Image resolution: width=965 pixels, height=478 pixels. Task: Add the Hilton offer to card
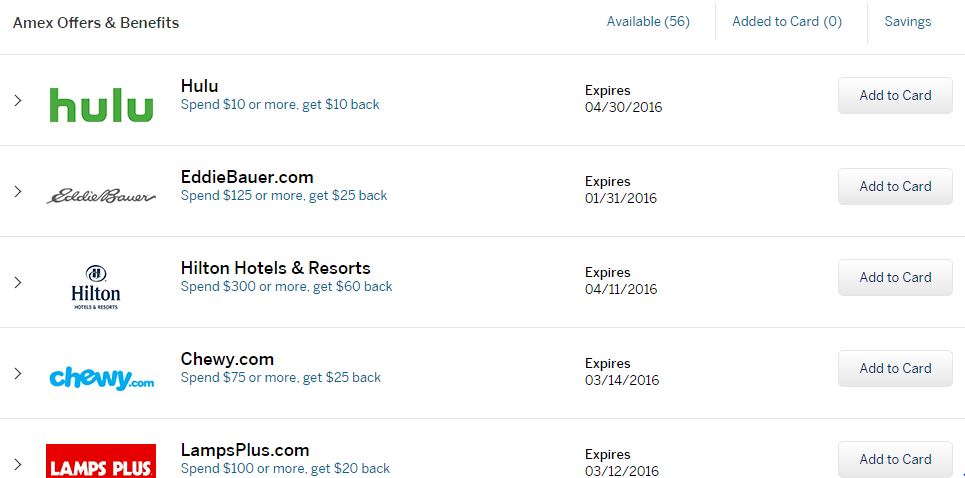[895, 278]
